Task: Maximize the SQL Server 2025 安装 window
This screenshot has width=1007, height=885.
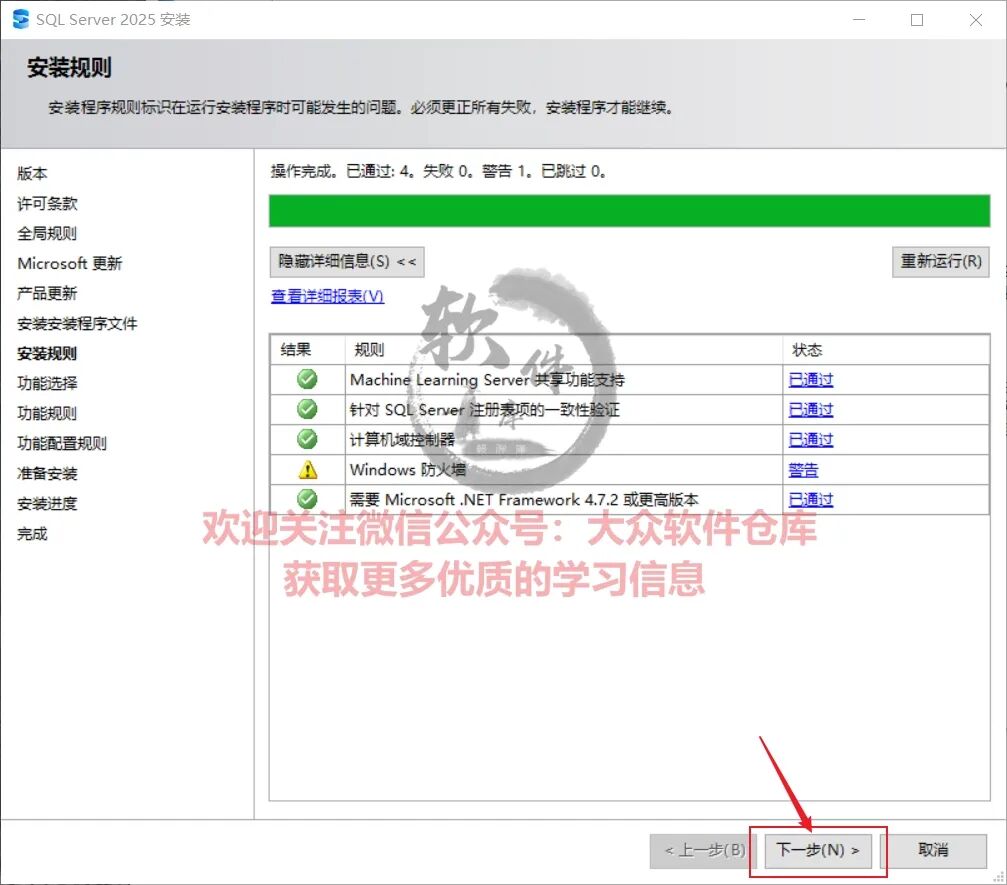Action: (917, 20)
